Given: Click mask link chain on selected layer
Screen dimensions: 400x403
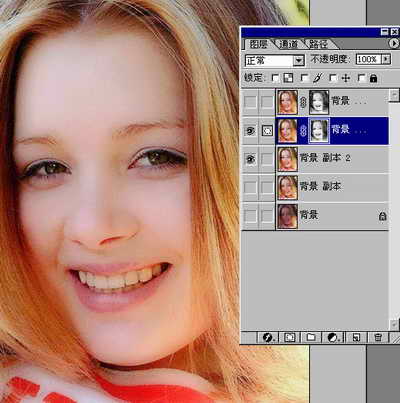Looking at the screenshot, I should (303, 131).
